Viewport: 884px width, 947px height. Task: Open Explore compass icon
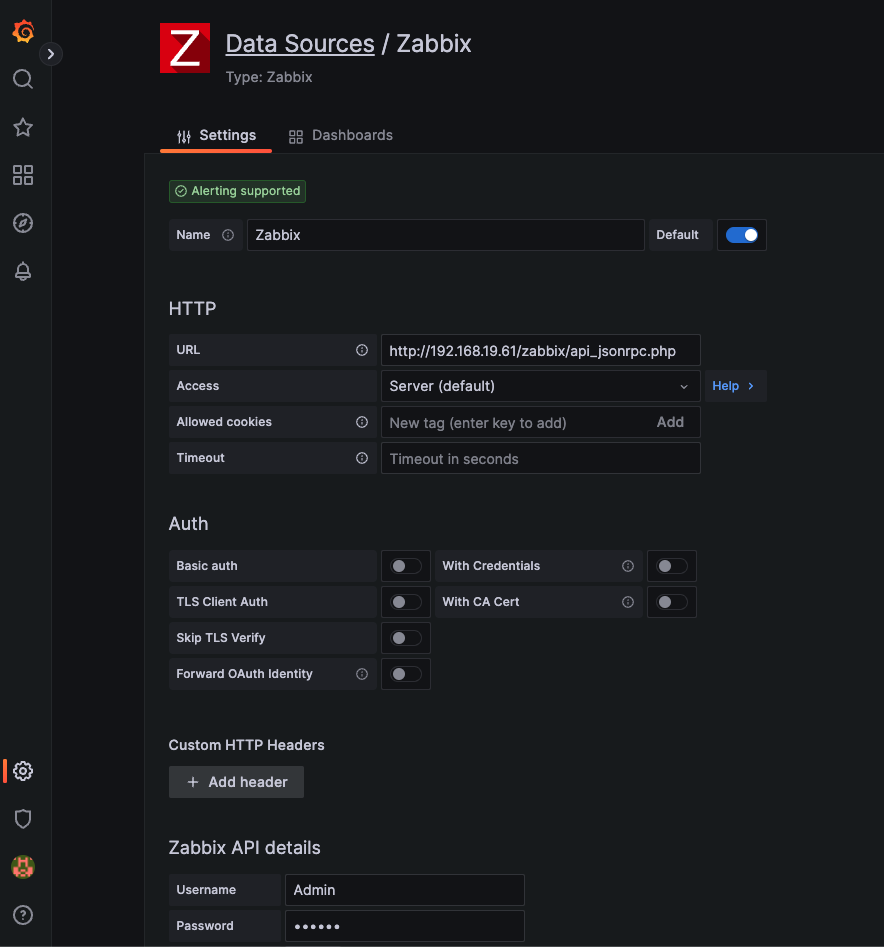tap(23, 223)
